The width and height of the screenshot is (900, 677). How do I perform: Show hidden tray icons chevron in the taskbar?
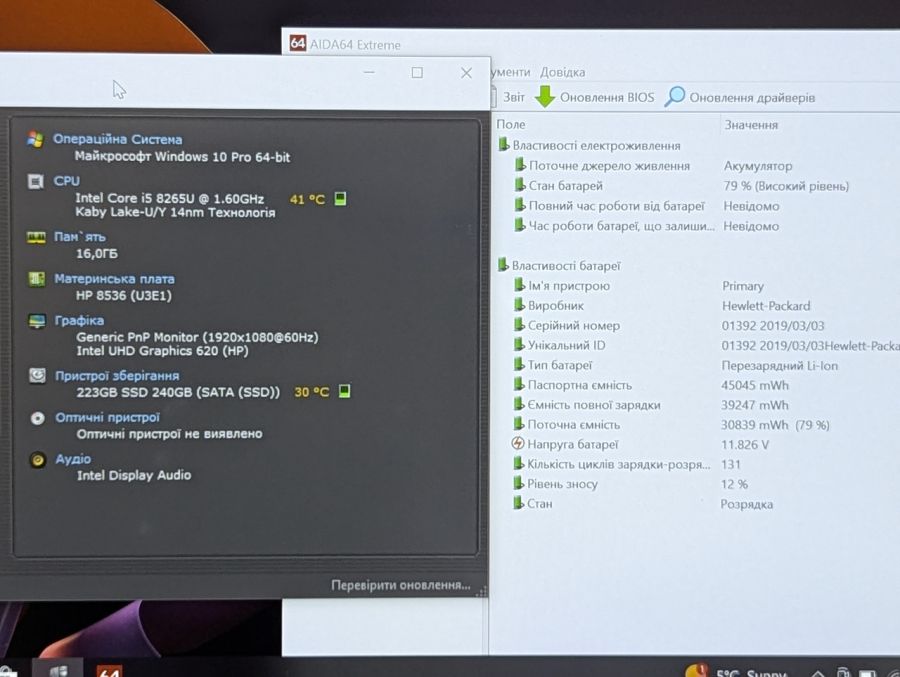coord(818,673)
